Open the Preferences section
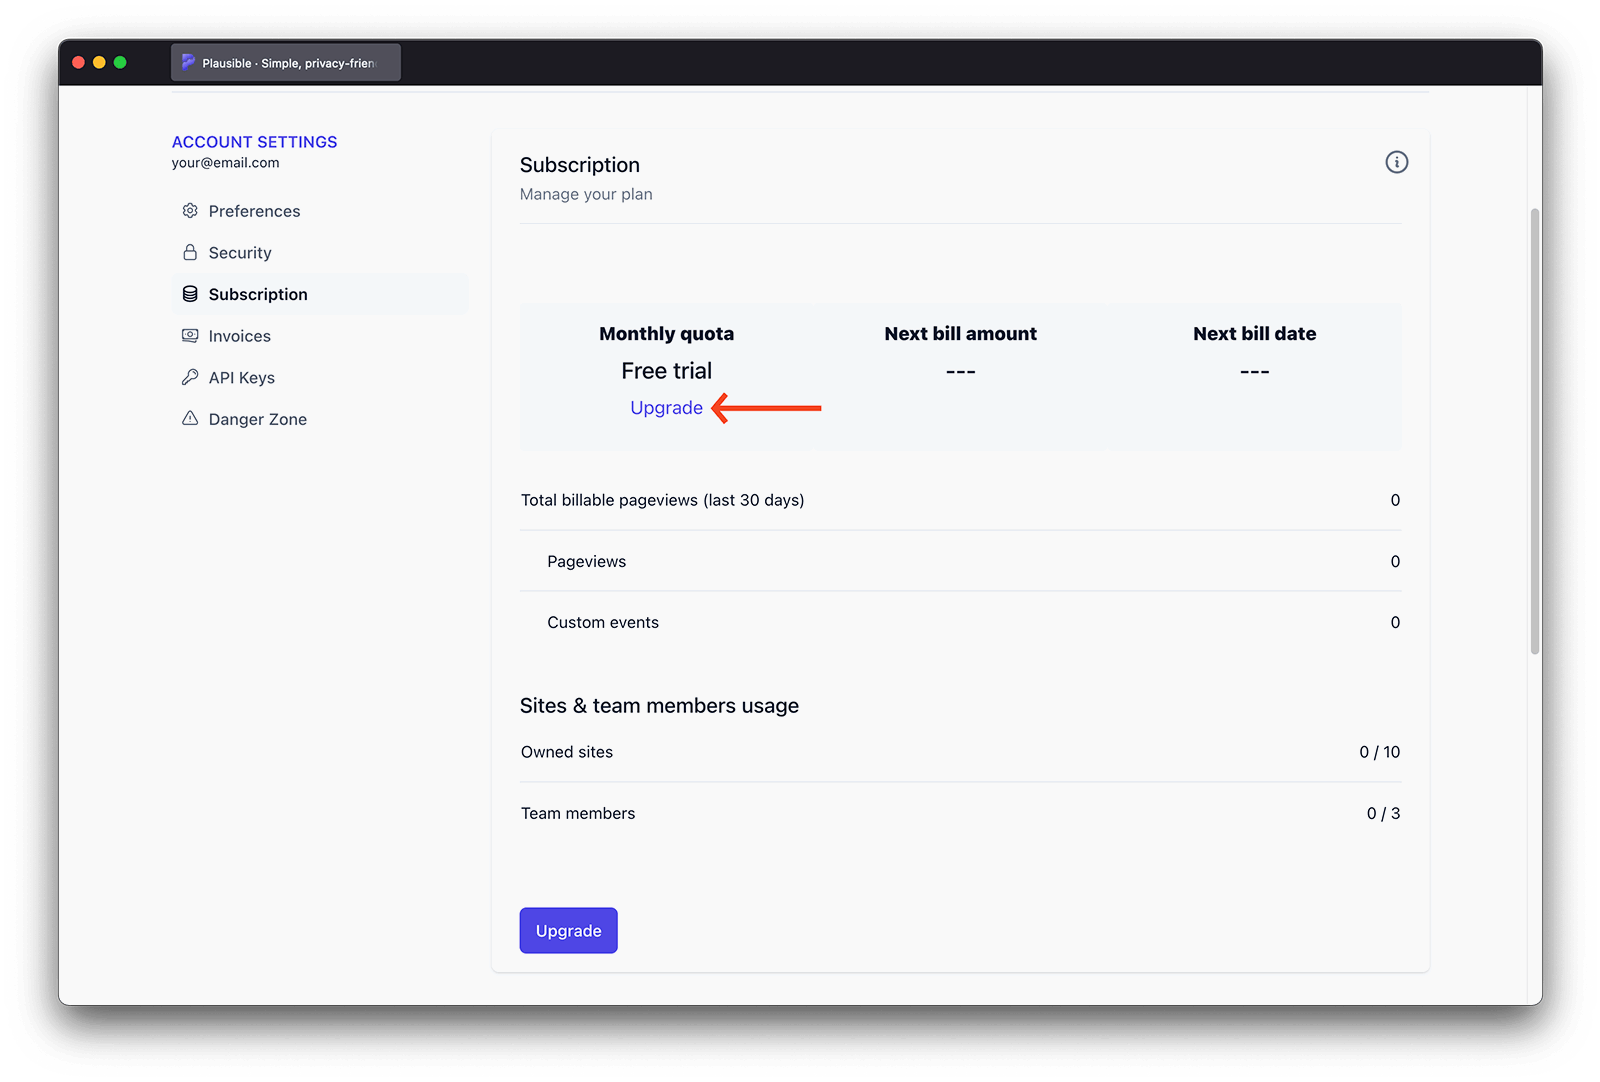 [254, 210]
